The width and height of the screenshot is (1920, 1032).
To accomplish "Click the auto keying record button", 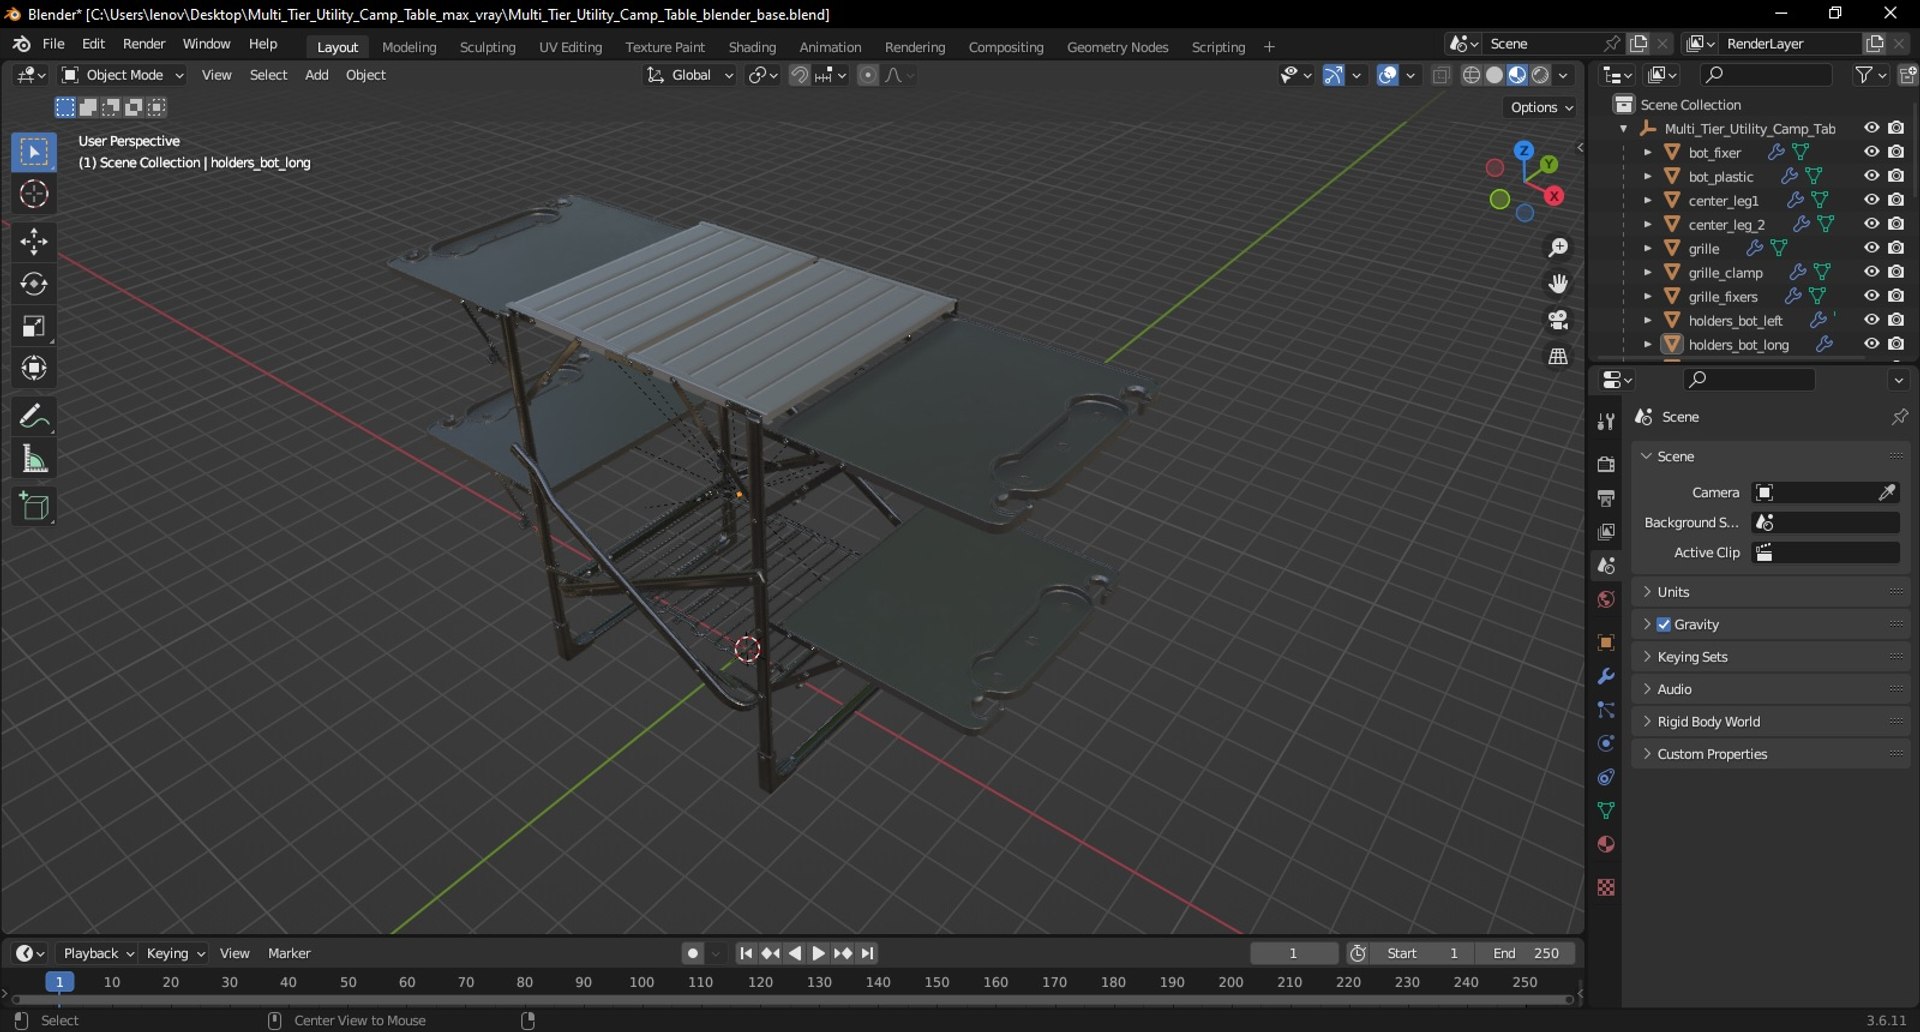I will pyautogui.click(x=692, y=953).
